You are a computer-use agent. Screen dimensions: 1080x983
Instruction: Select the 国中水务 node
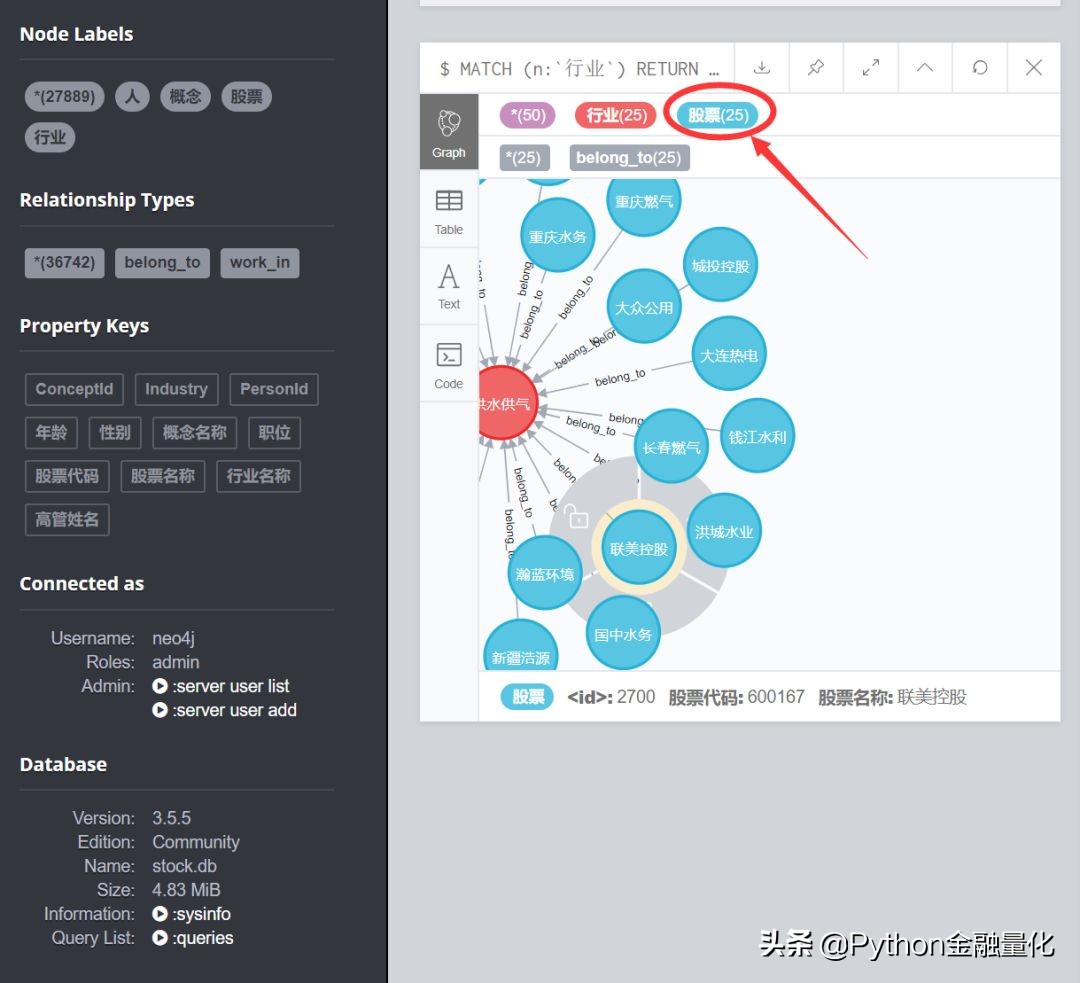pos(623,634)
